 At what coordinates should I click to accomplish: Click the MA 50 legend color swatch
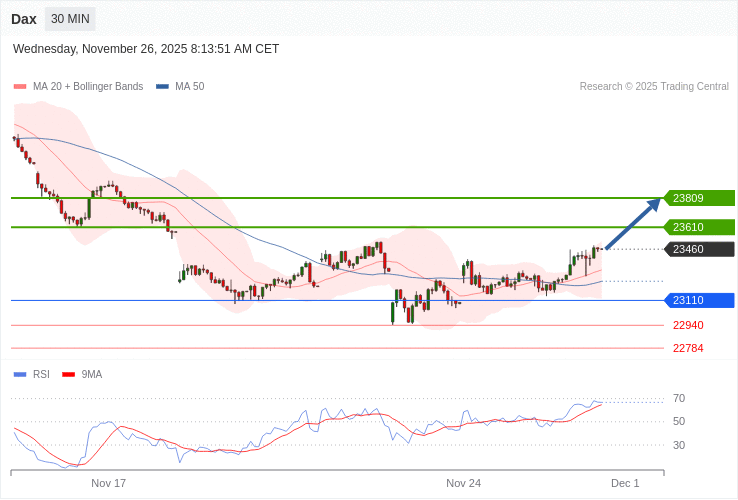tap(162, 87)
